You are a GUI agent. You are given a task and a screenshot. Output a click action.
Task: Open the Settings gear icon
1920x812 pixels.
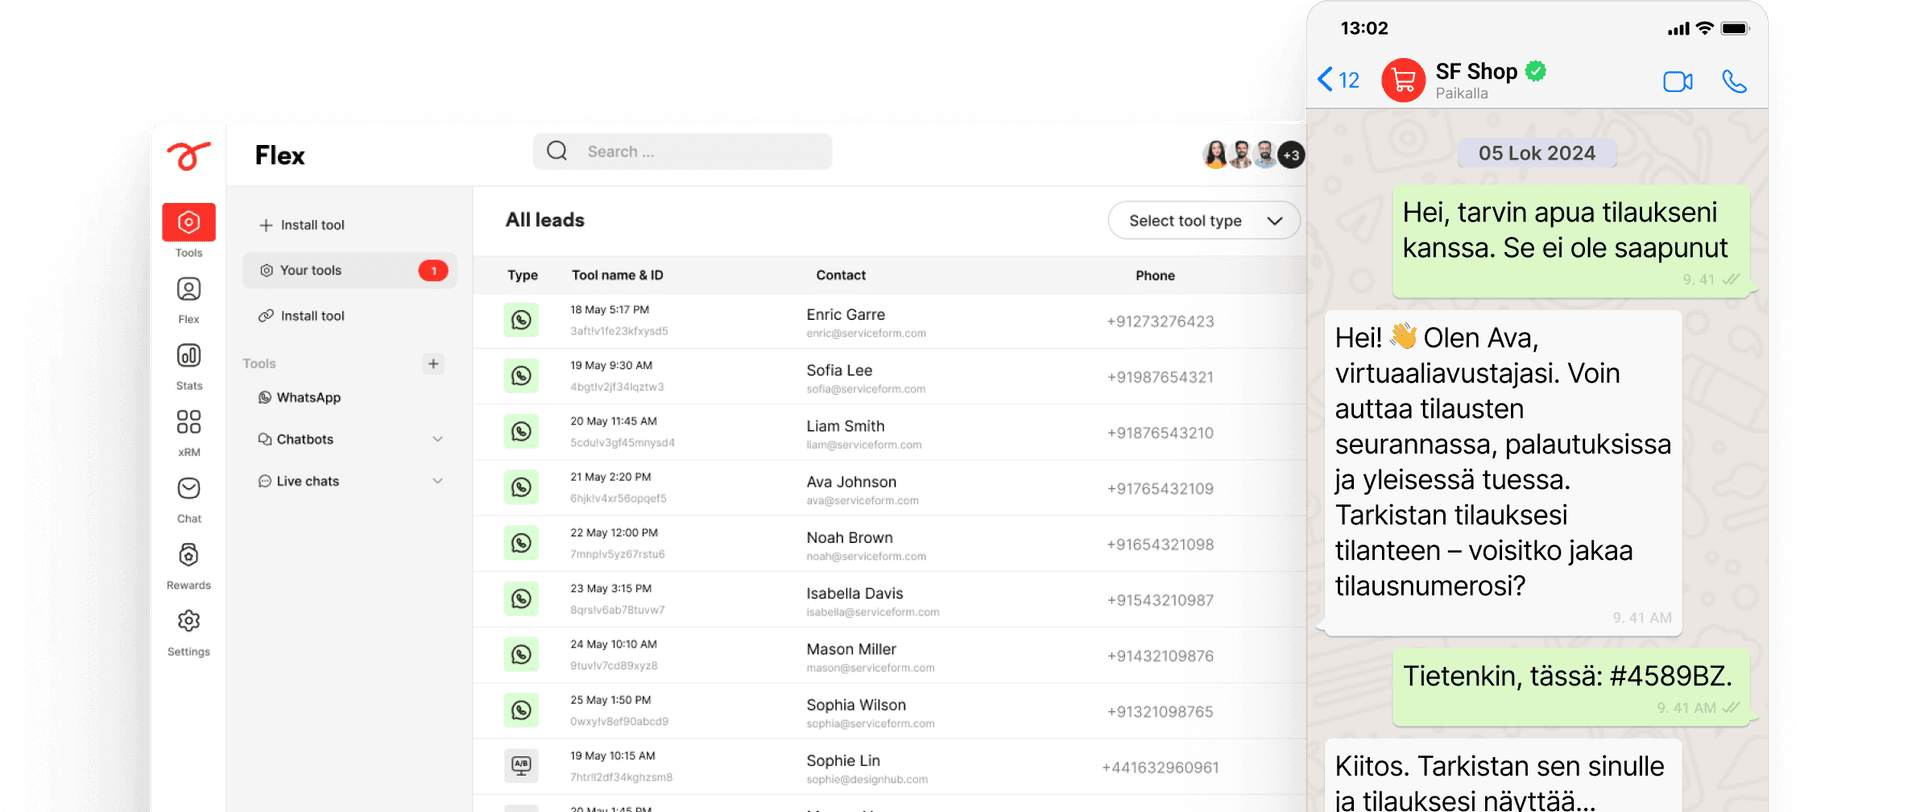point(189,622)
